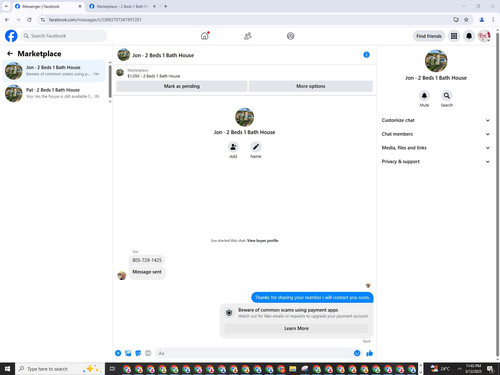Image resolution: width=500 pixels, height=375 pixels.
Task: Click the browser address bar
Action: tap(247, 20)
